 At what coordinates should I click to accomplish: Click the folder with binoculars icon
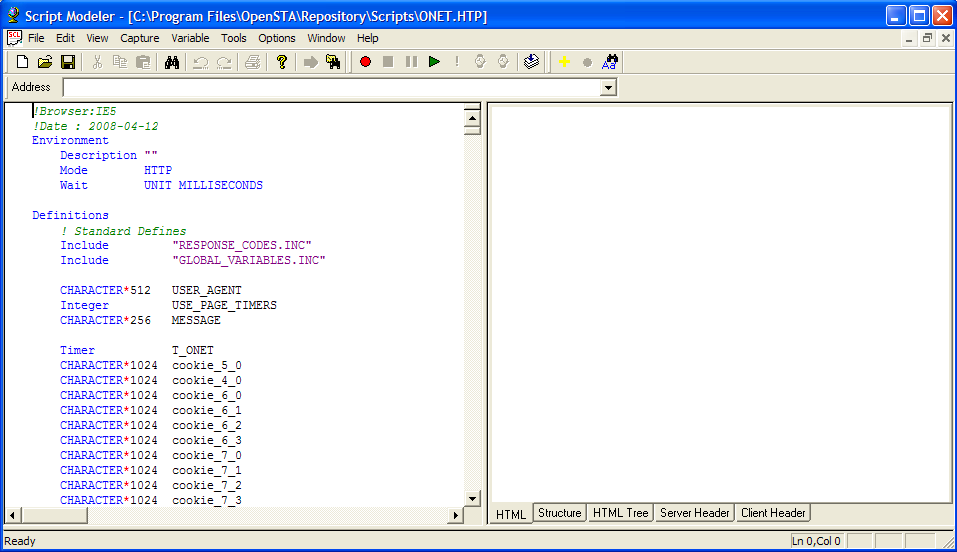click(333, 62)
